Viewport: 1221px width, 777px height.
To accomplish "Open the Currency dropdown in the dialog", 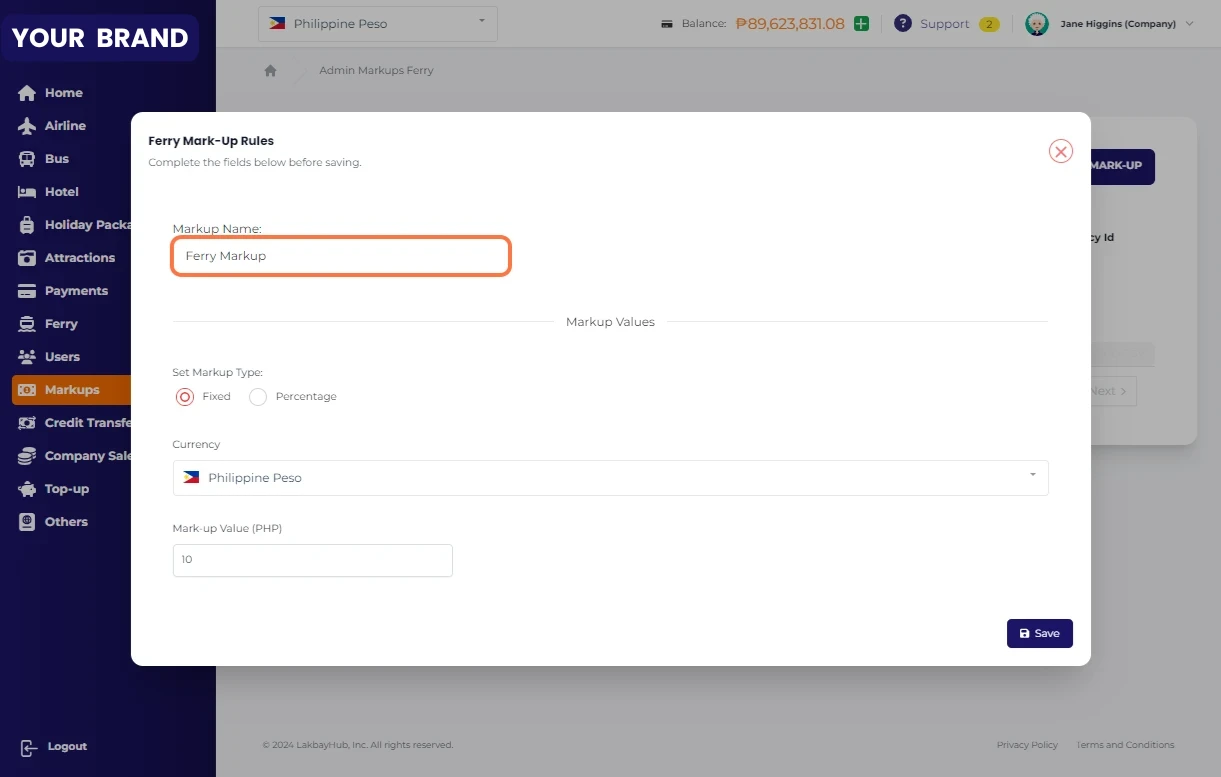I will pyautogui.click(x=610, y=478).
